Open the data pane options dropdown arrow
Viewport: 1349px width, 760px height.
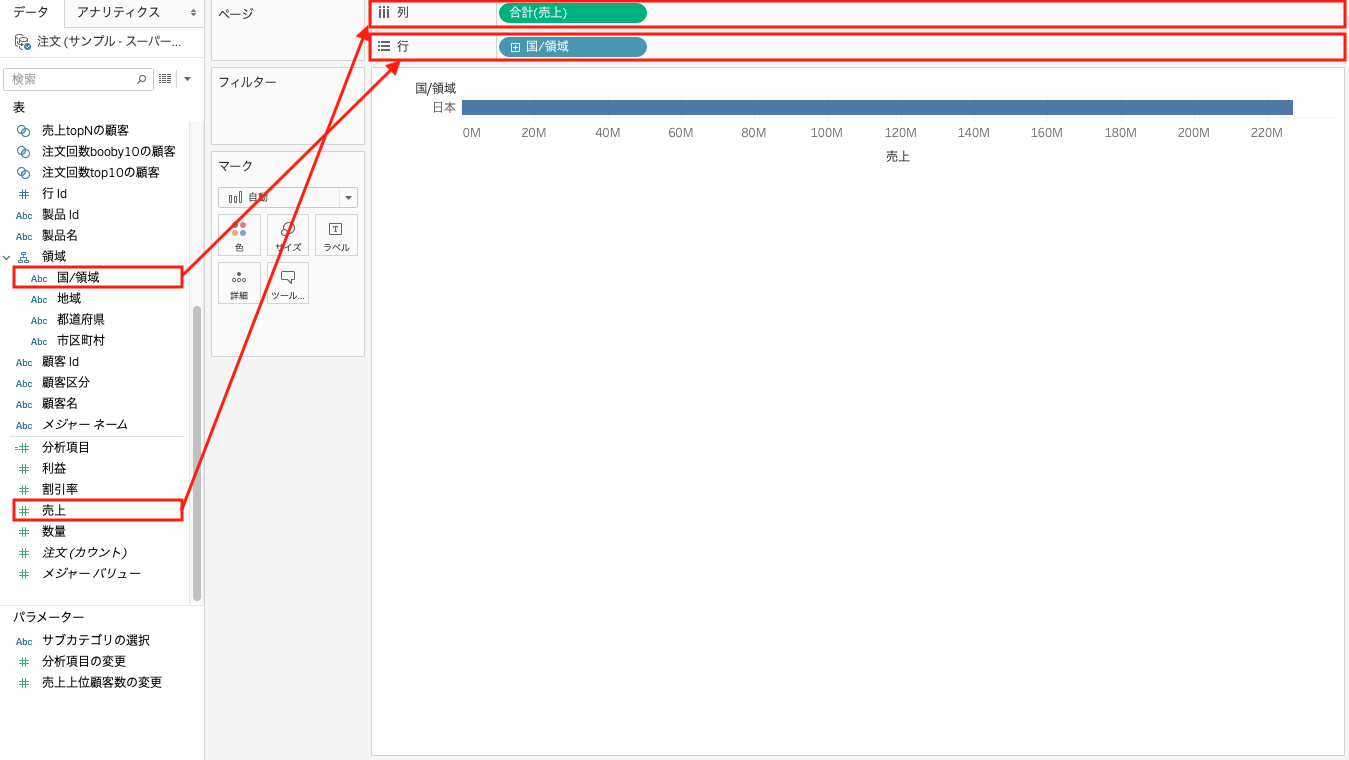pos(187,79)
